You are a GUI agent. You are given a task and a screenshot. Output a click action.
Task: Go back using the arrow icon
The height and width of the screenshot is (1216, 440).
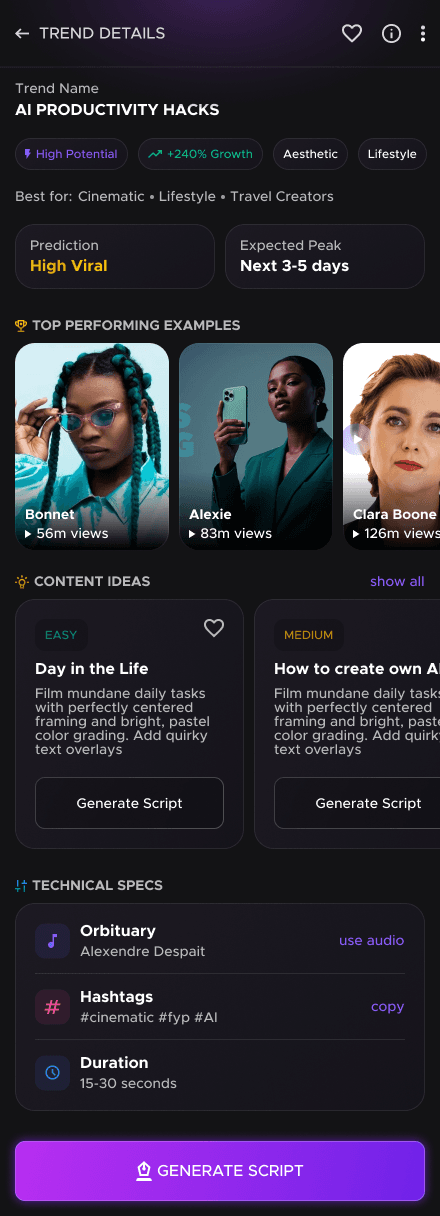(x=22, y=34)
